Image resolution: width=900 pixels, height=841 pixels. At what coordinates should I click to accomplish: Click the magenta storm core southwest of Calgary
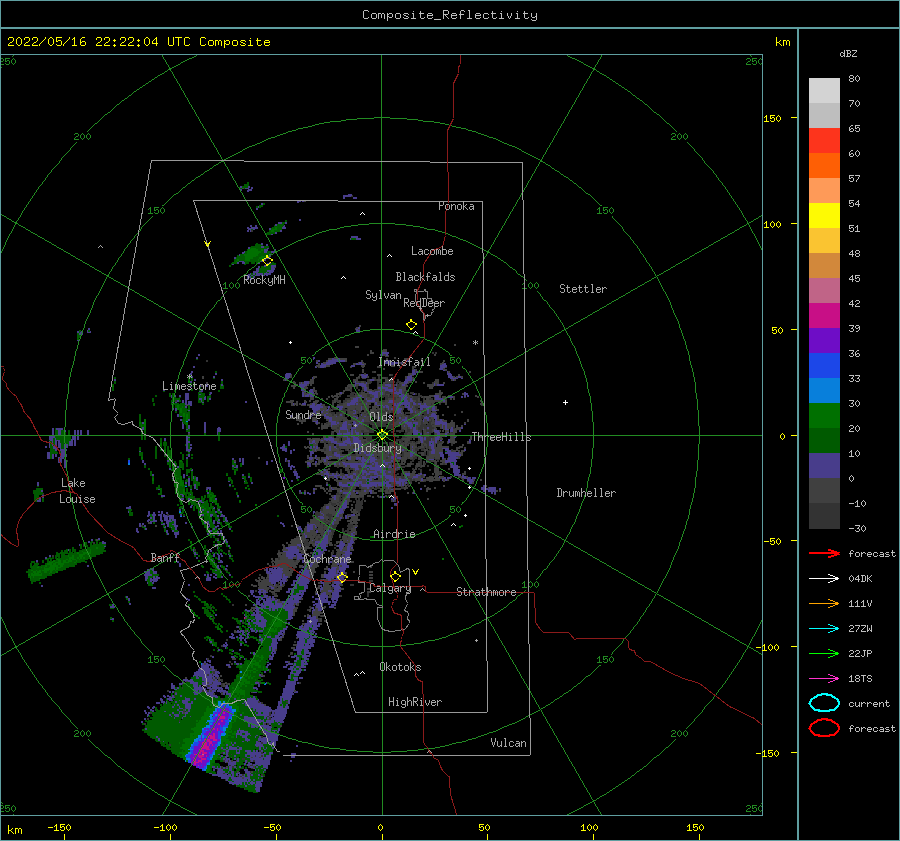[x=210, y=738]
